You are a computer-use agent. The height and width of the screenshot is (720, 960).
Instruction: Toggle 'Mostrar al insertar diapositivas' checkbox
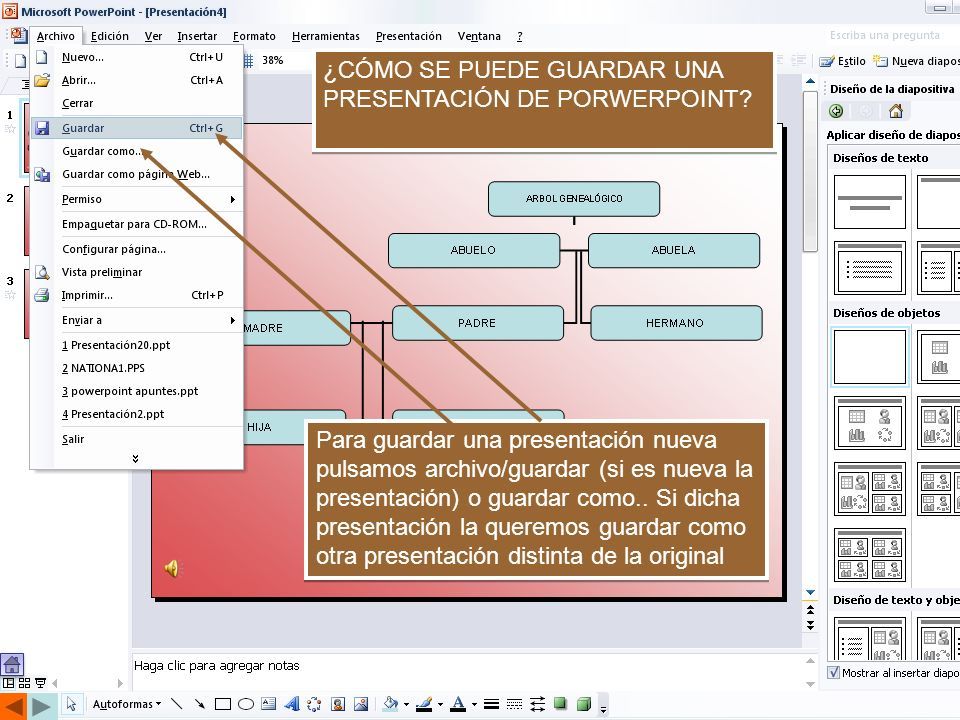[x=833, y=672]
